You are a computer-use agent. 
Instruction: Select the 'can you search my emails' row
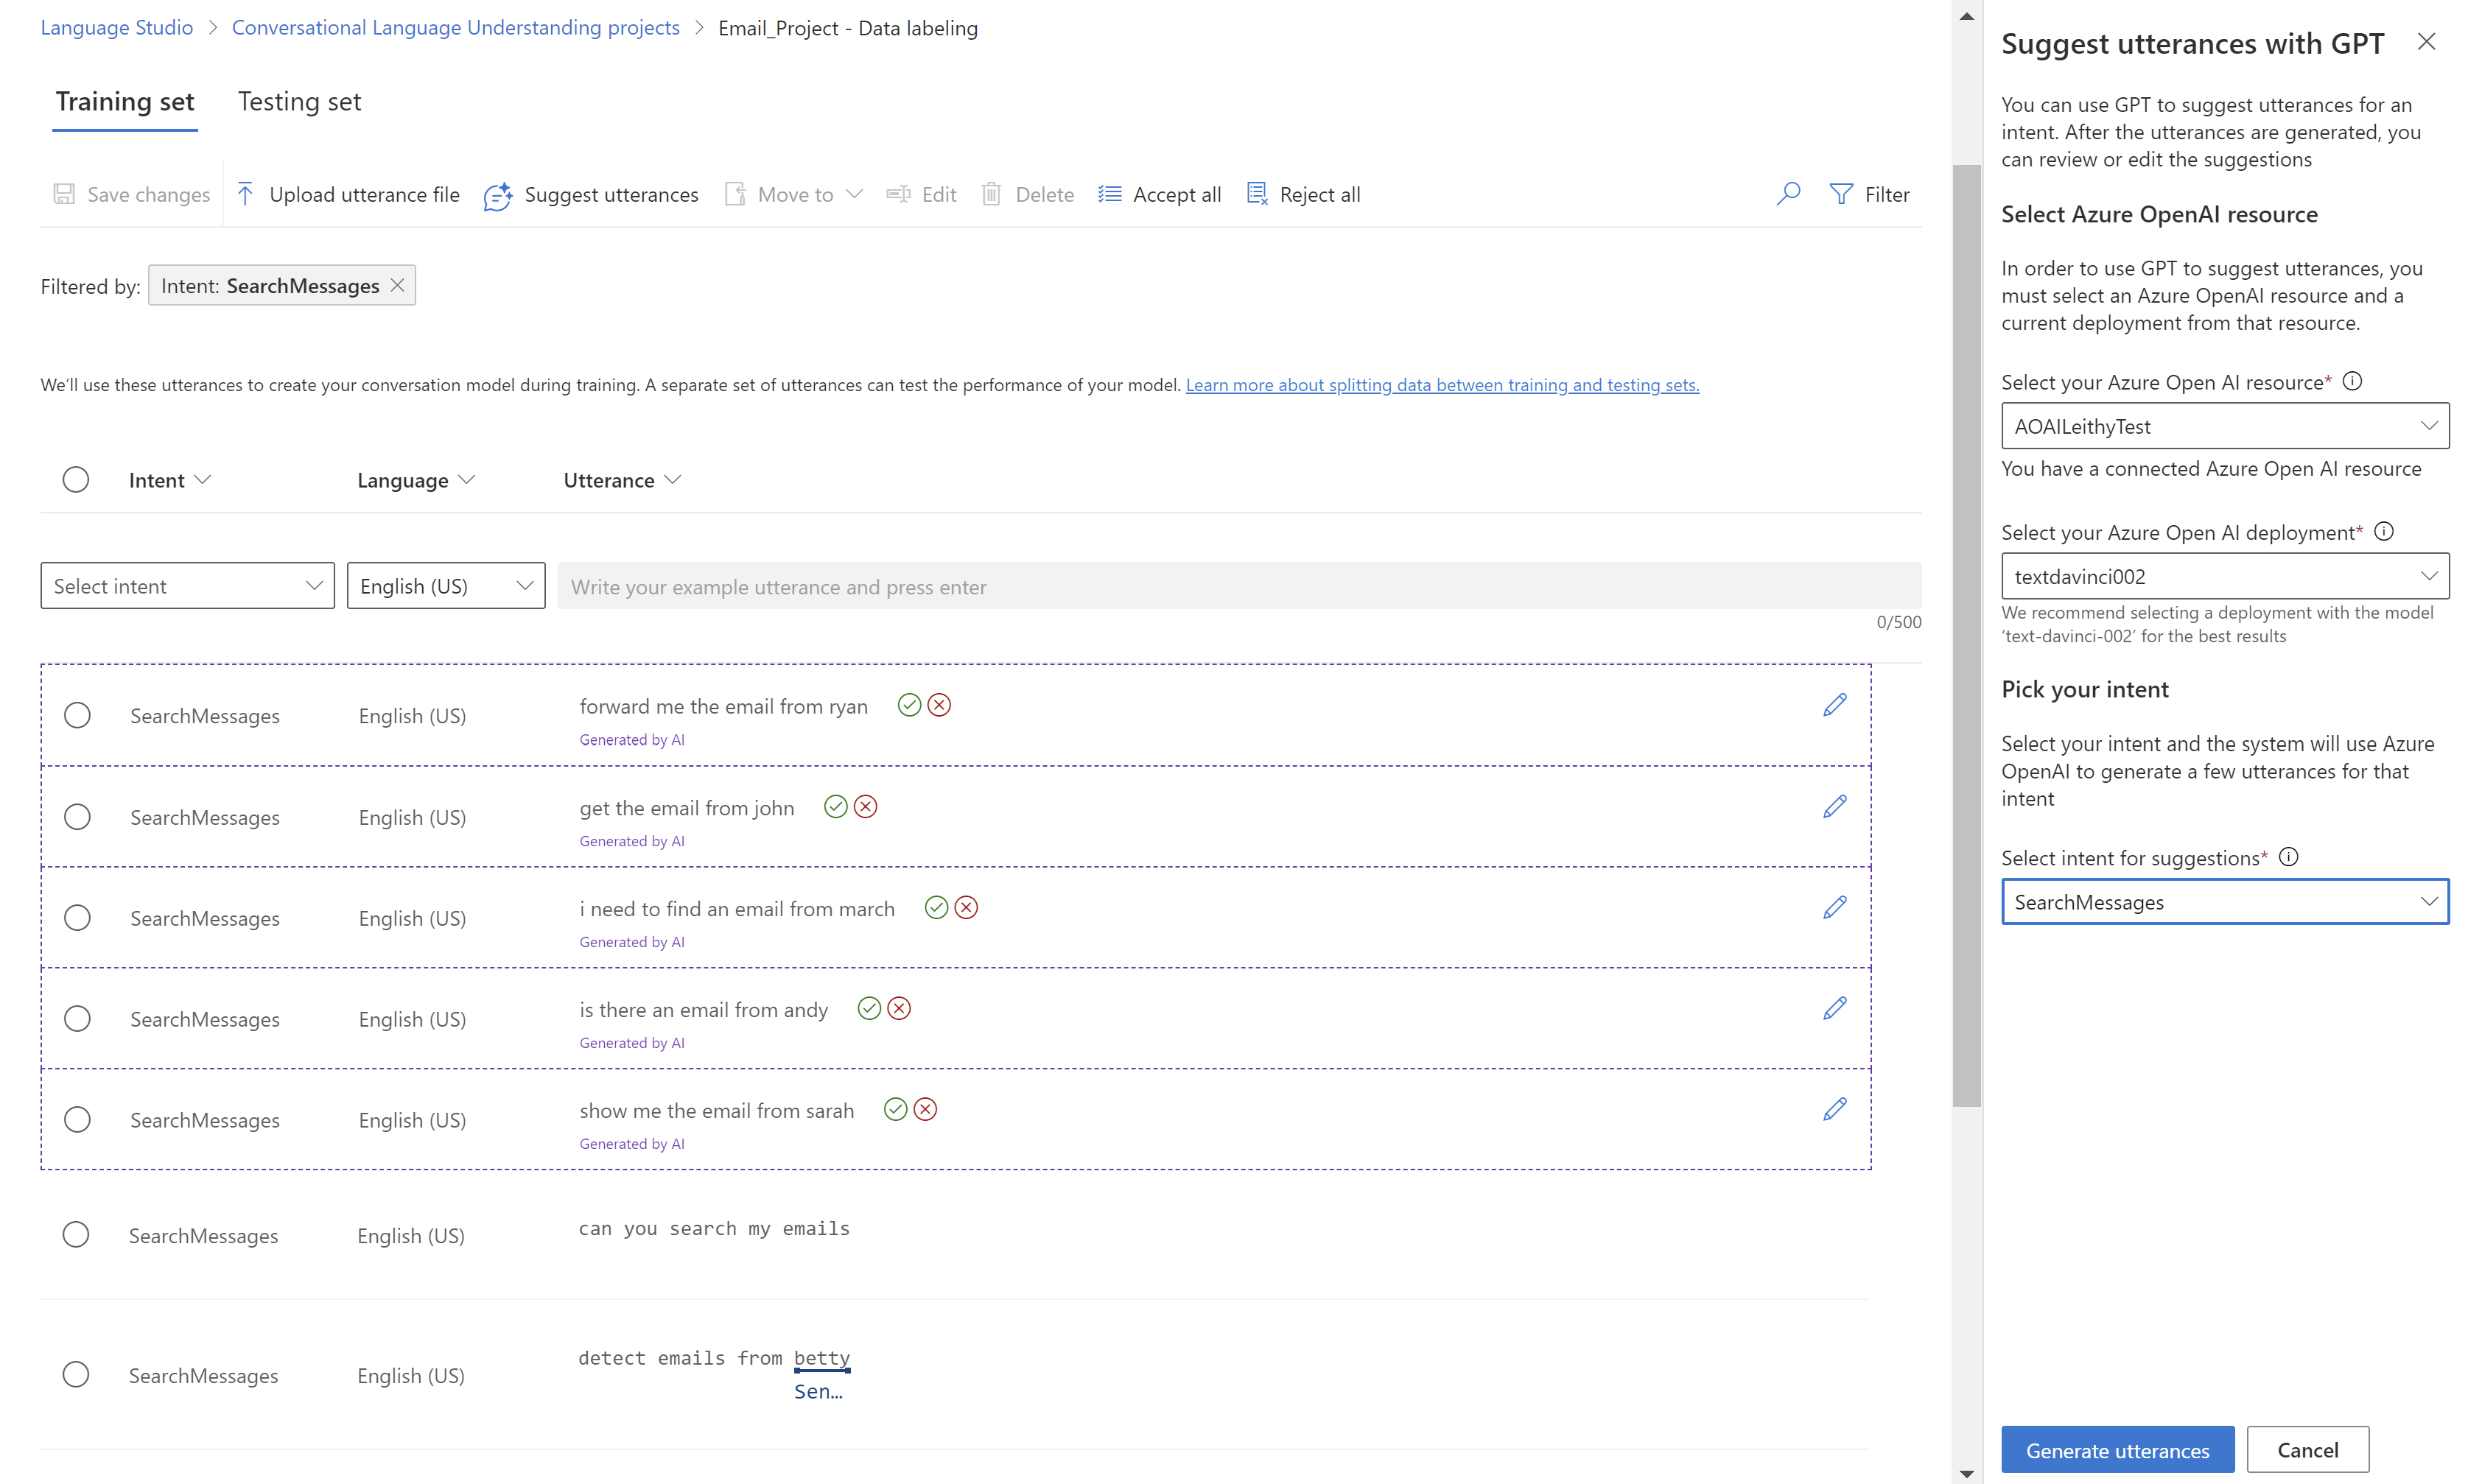click(76, 1235)
